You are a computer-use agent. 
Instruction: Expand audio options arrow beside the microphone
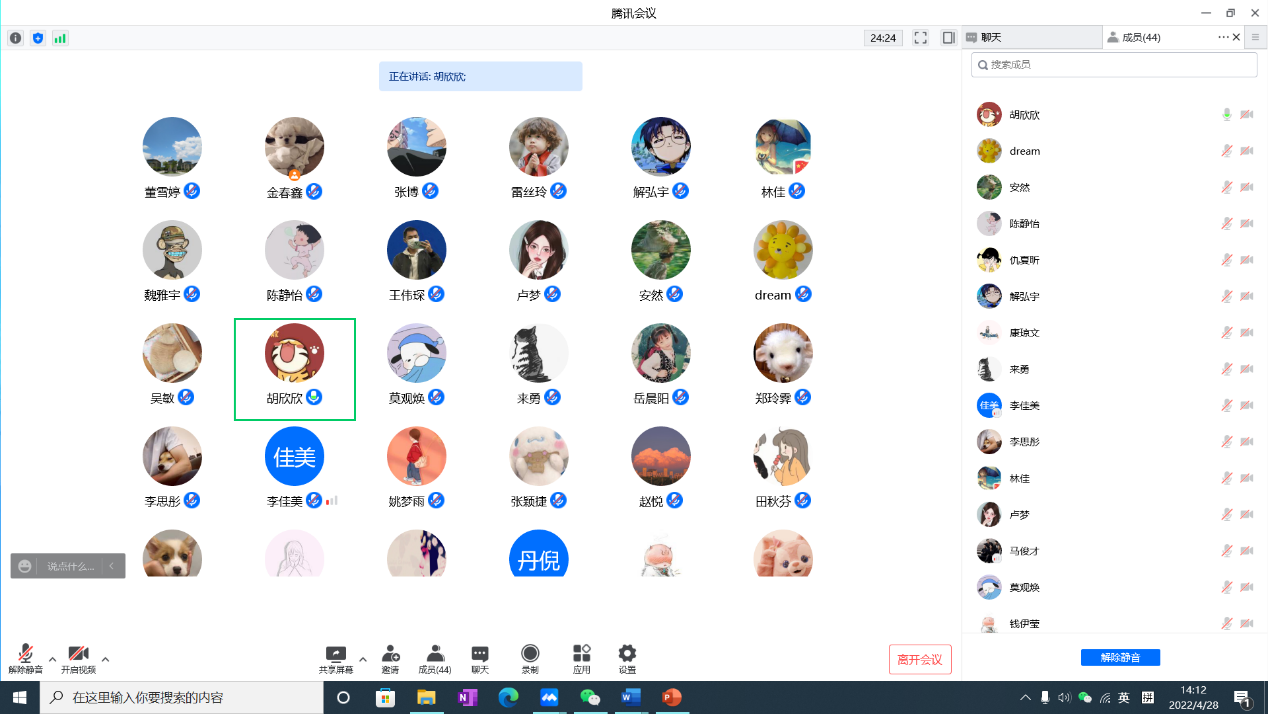pyautogui.click(x=52, y=659)
